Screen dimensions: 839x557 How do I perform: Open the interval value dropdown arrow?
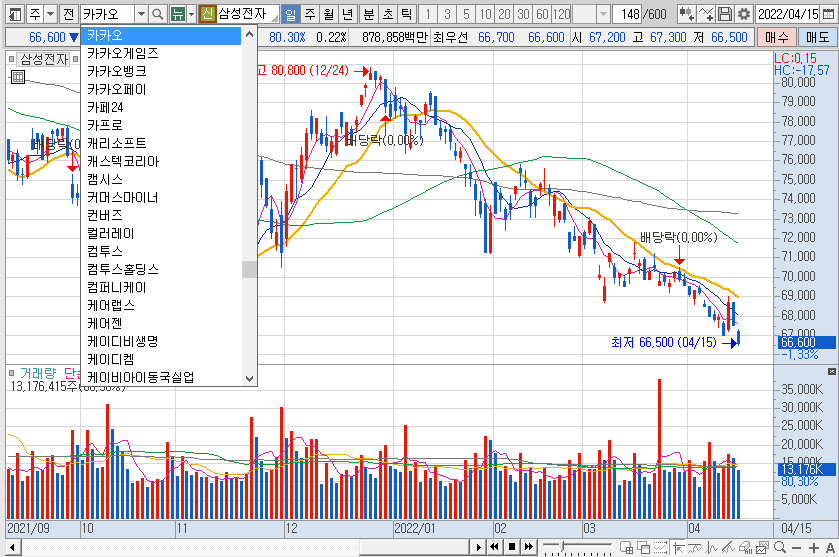(x=603, y=14)
